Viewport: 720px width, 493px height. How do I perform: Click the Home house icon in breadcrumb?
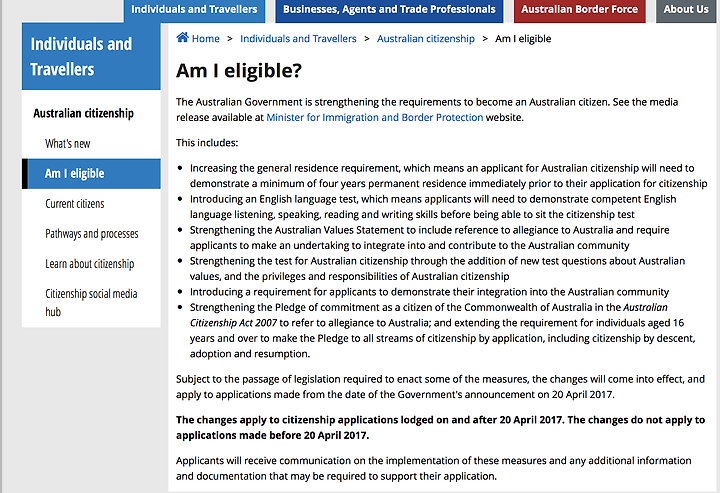click(x=182, y=38)
